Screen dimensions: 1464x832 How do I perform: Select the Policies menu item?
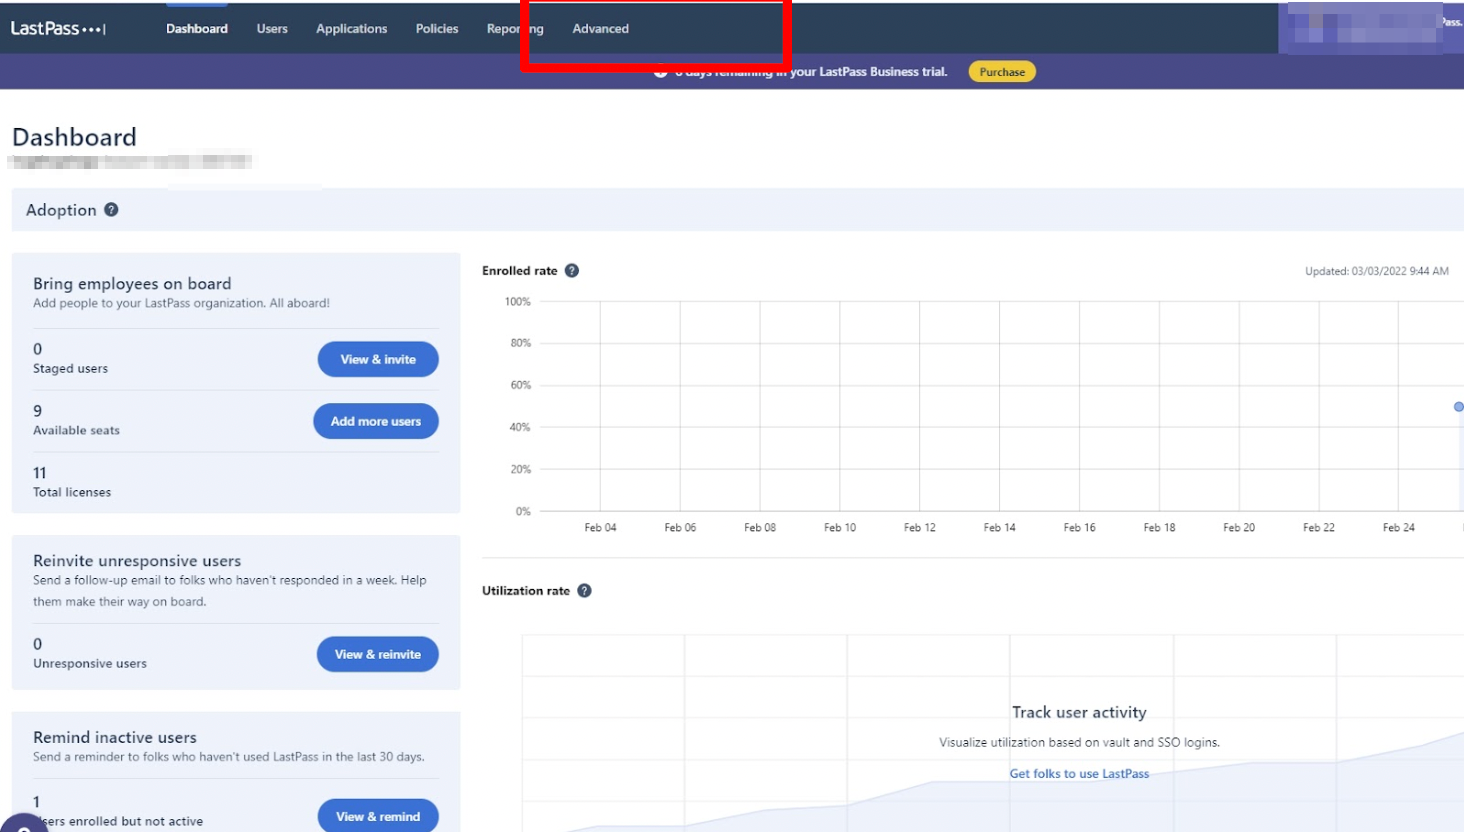437,29
